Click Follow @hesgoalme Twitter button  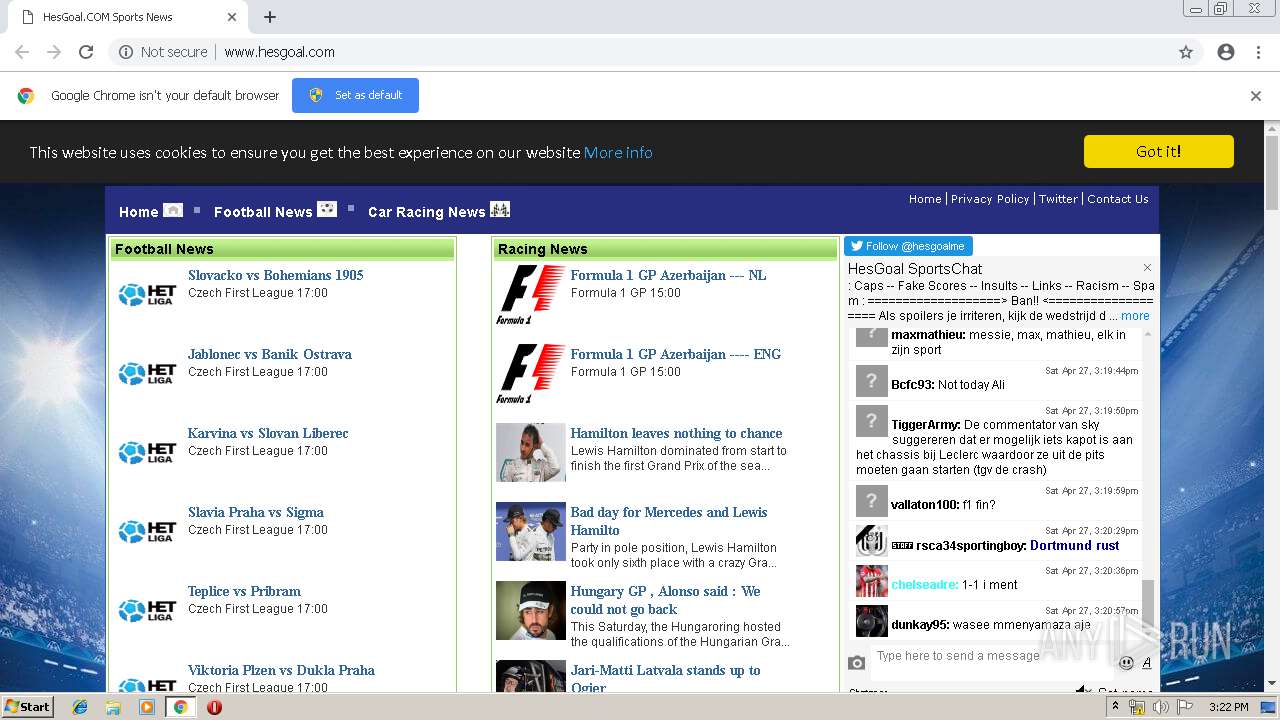pos(908,246)
